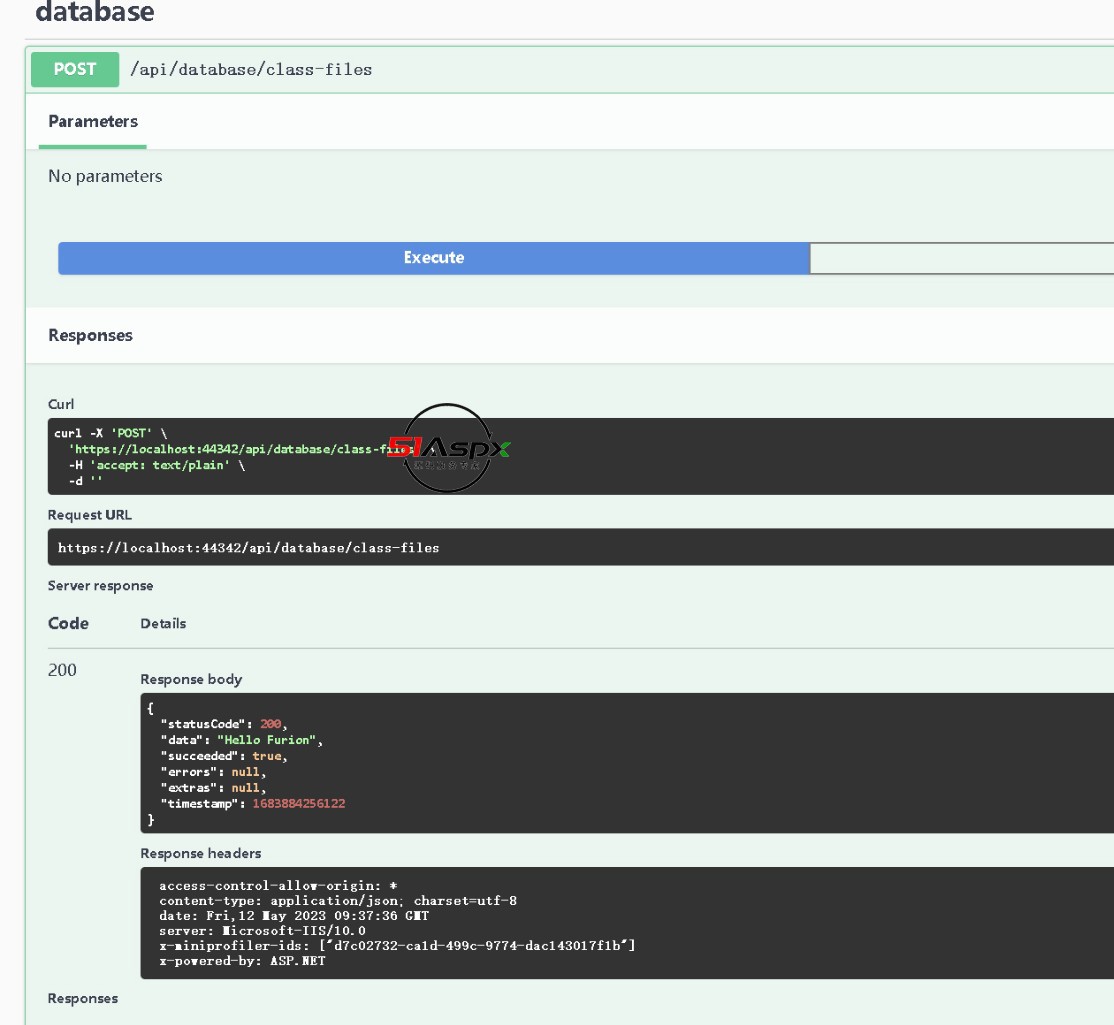Click the No parameters text
1114x1025 pixels.
(105, 177)
